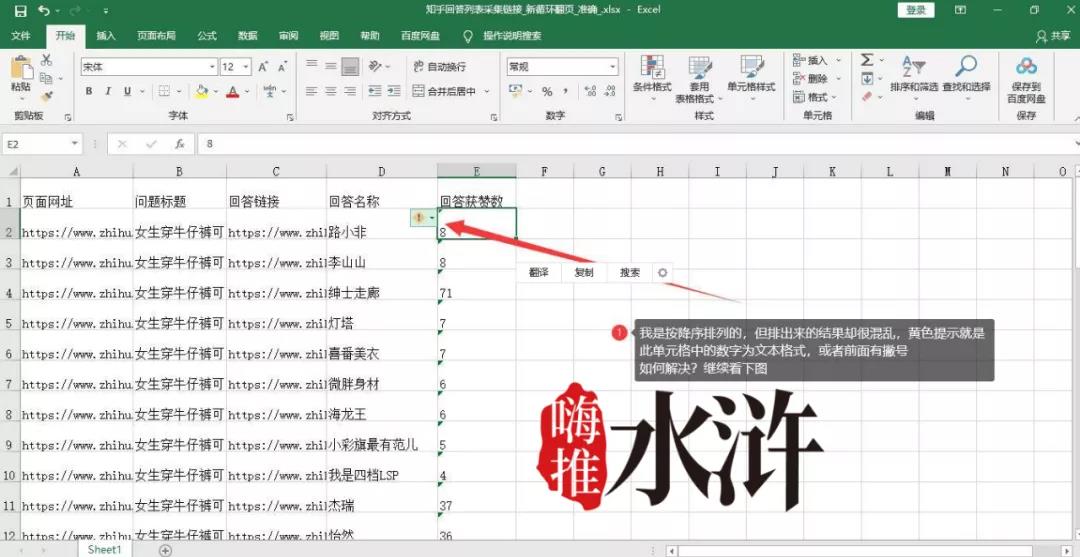Toggle Bold formatting
The width and height of the screenshot is (1080, 557).
coord(89,91)
